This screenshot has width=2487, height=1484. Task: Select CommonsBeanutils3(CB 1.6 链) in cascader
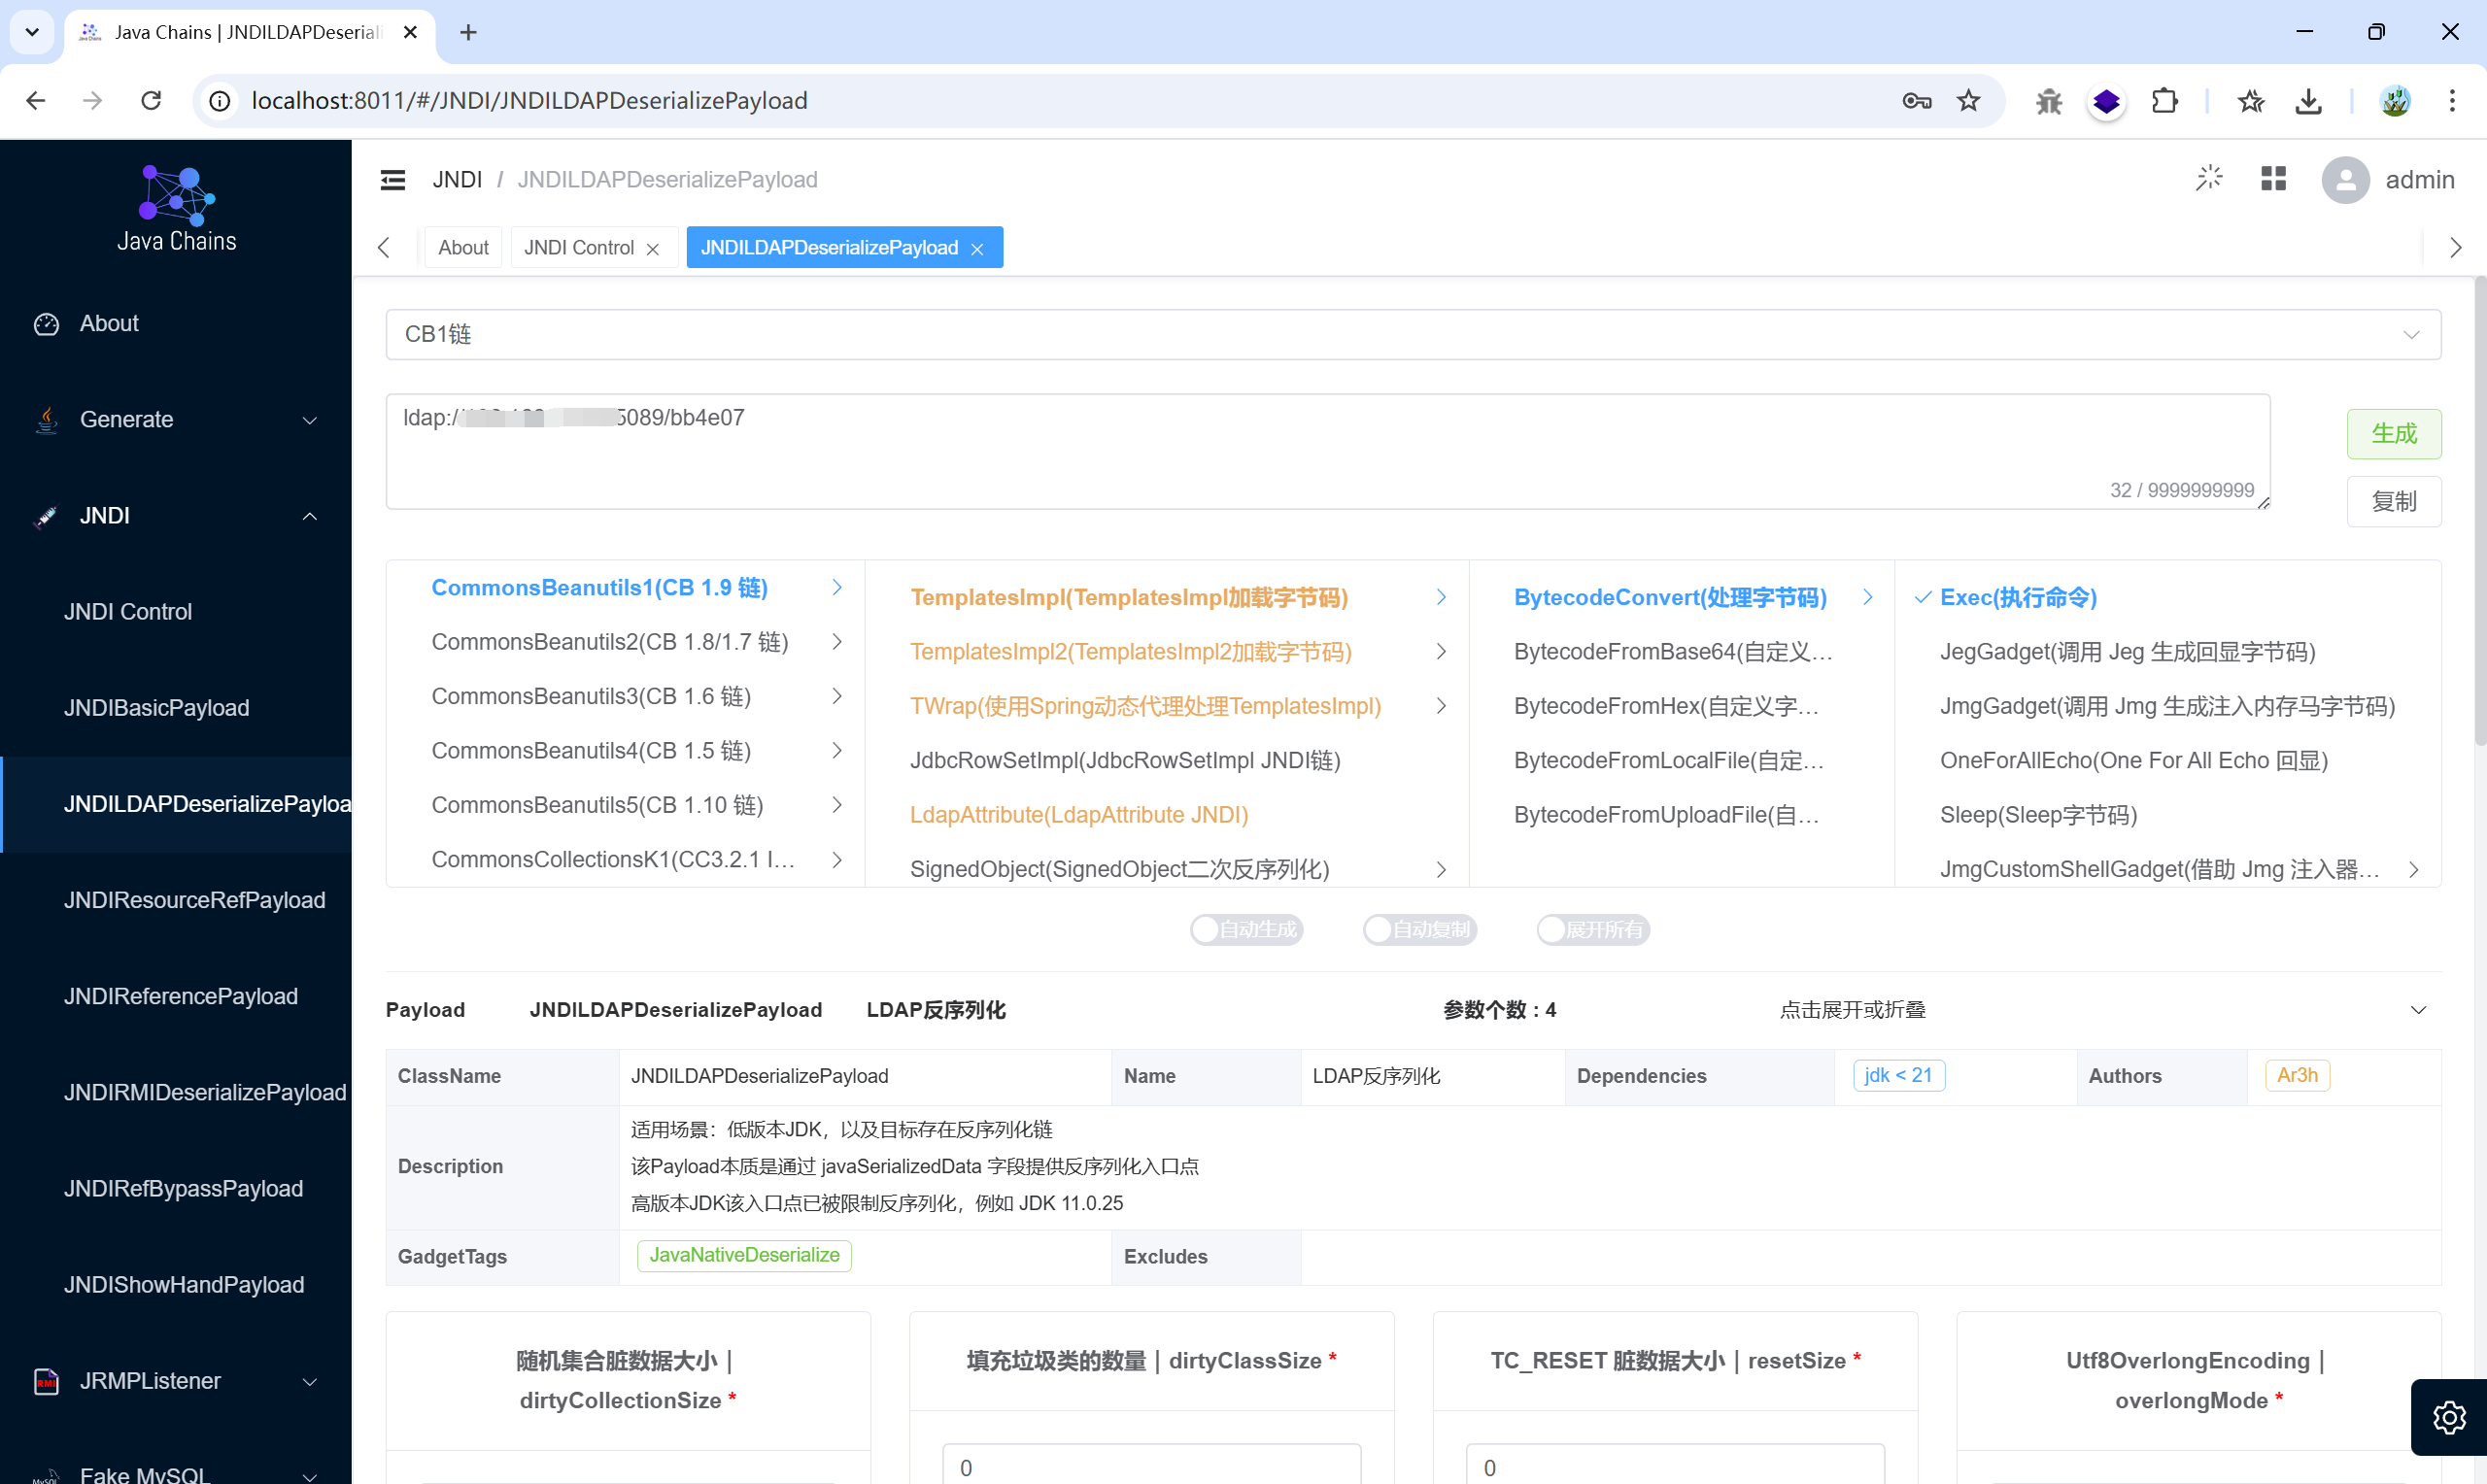pos(591,696)
